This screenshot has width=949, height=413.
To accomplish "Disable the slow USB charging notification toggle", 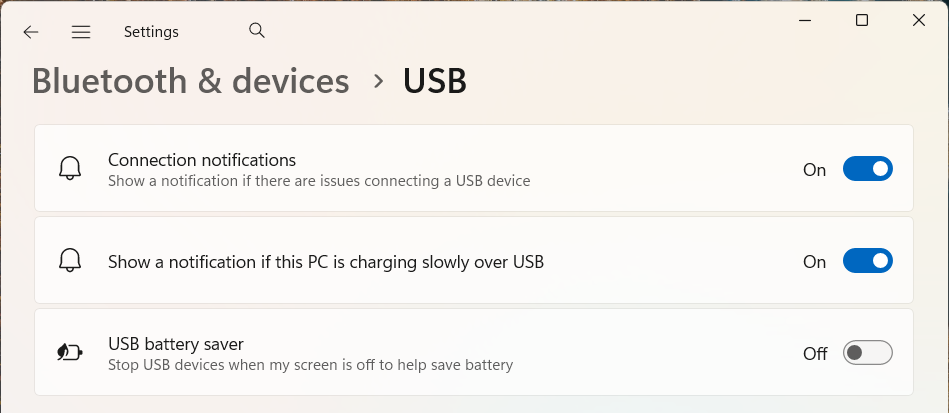I will point(867,261).
